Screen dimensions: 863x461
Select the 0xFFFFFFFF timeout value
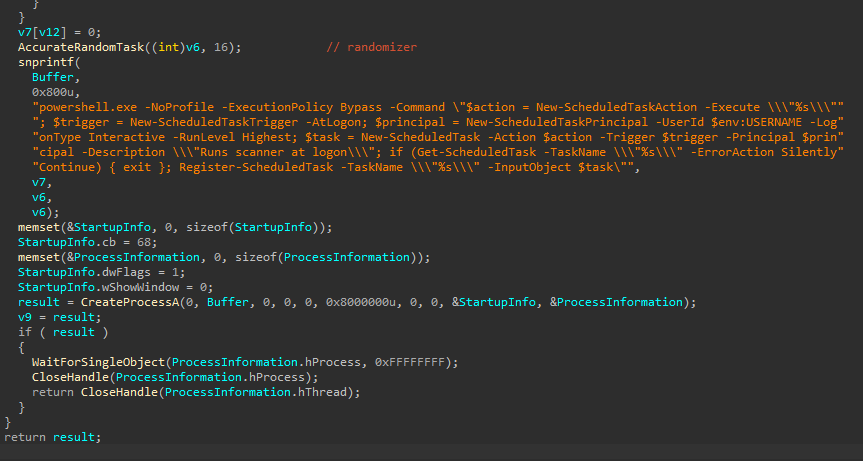(410, 363)
